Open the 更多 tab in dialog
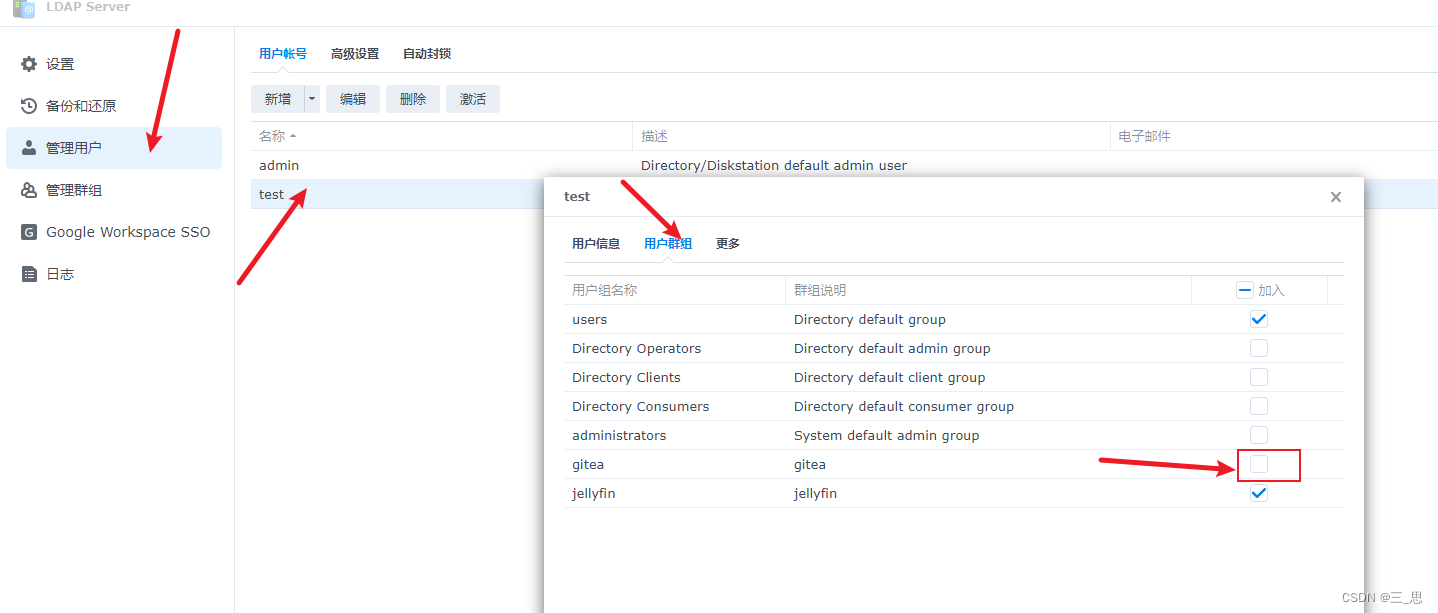The image size is (1438, 613). pos(728,244)
